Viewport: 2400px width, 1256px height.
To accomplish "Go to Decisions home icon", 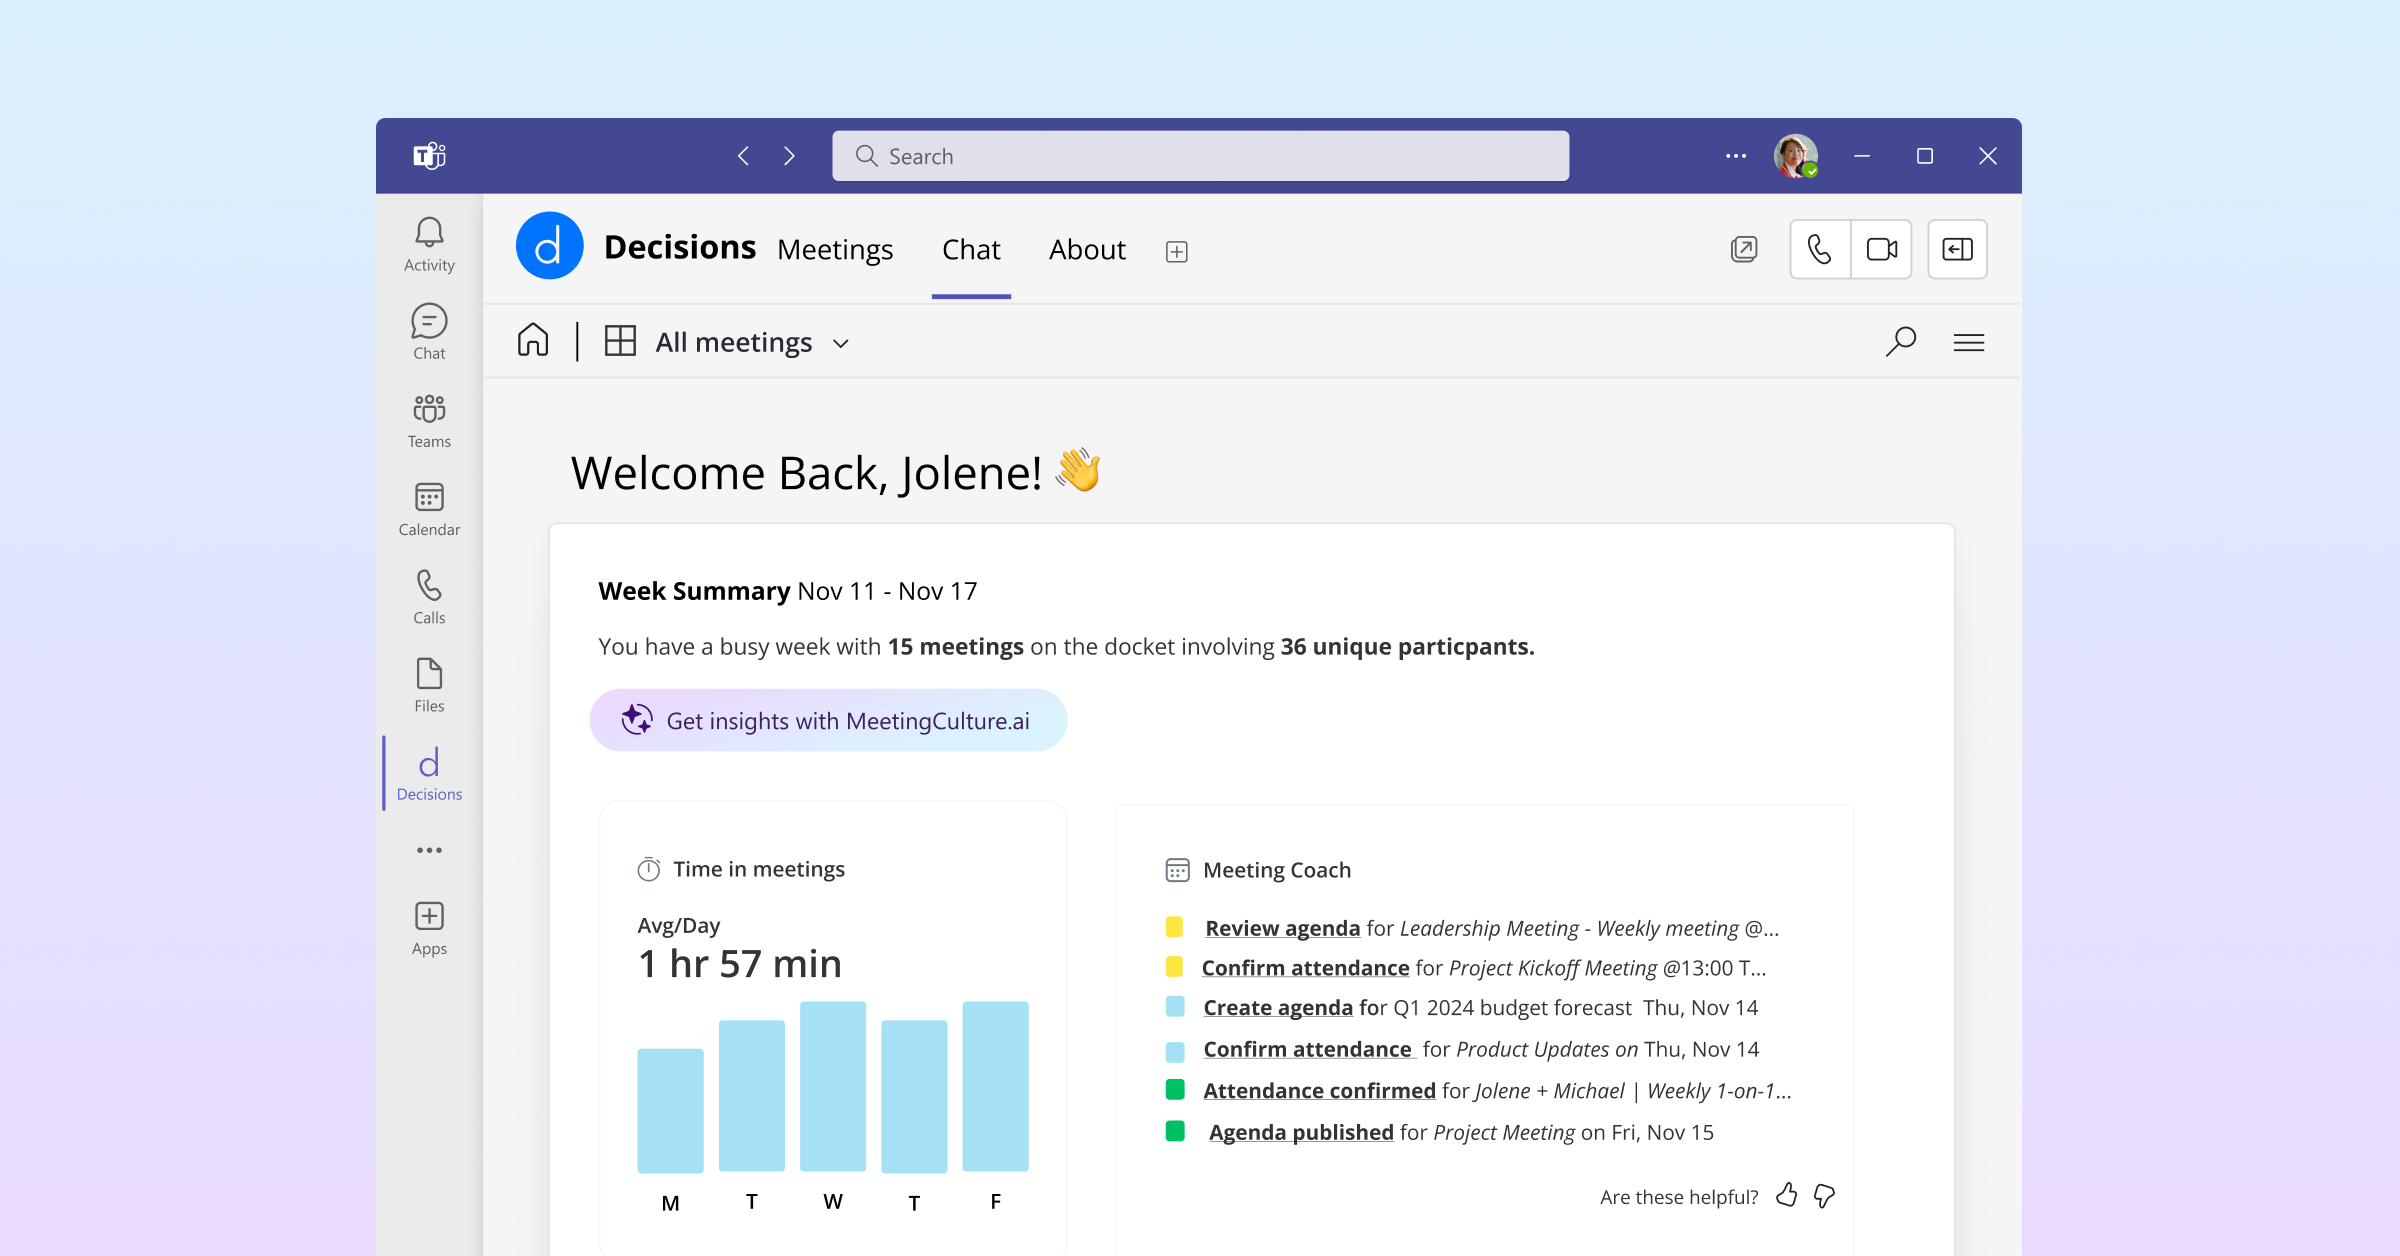I will pyautogui.click(x=533, y=340).
